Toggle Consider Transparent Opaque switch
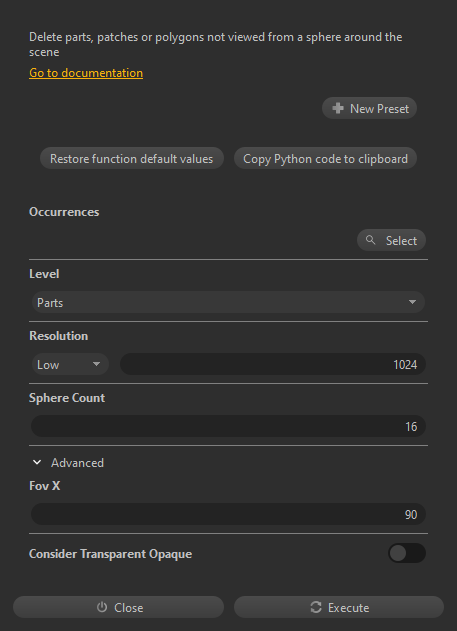 tap(407, 553)
